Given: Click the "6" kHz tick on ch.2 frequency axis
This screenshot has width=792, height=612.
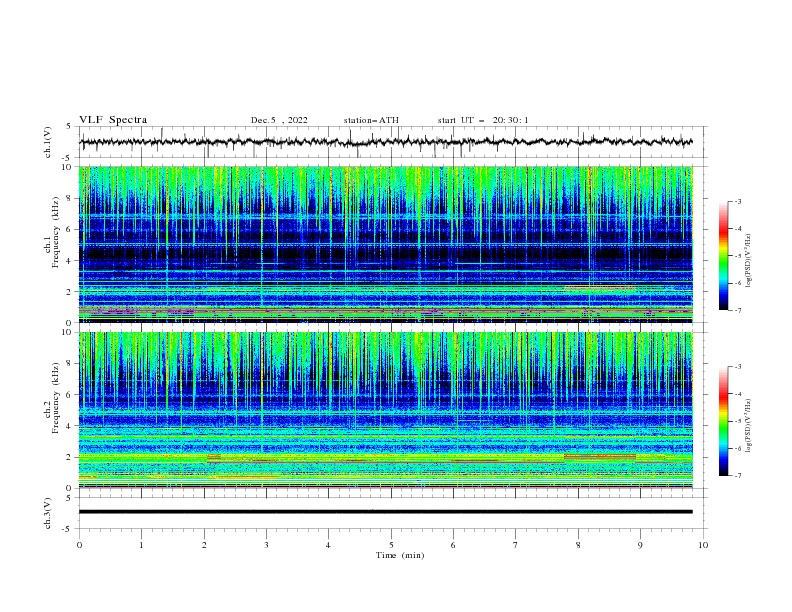Looking at the screenshot, I should coord(71,395).
